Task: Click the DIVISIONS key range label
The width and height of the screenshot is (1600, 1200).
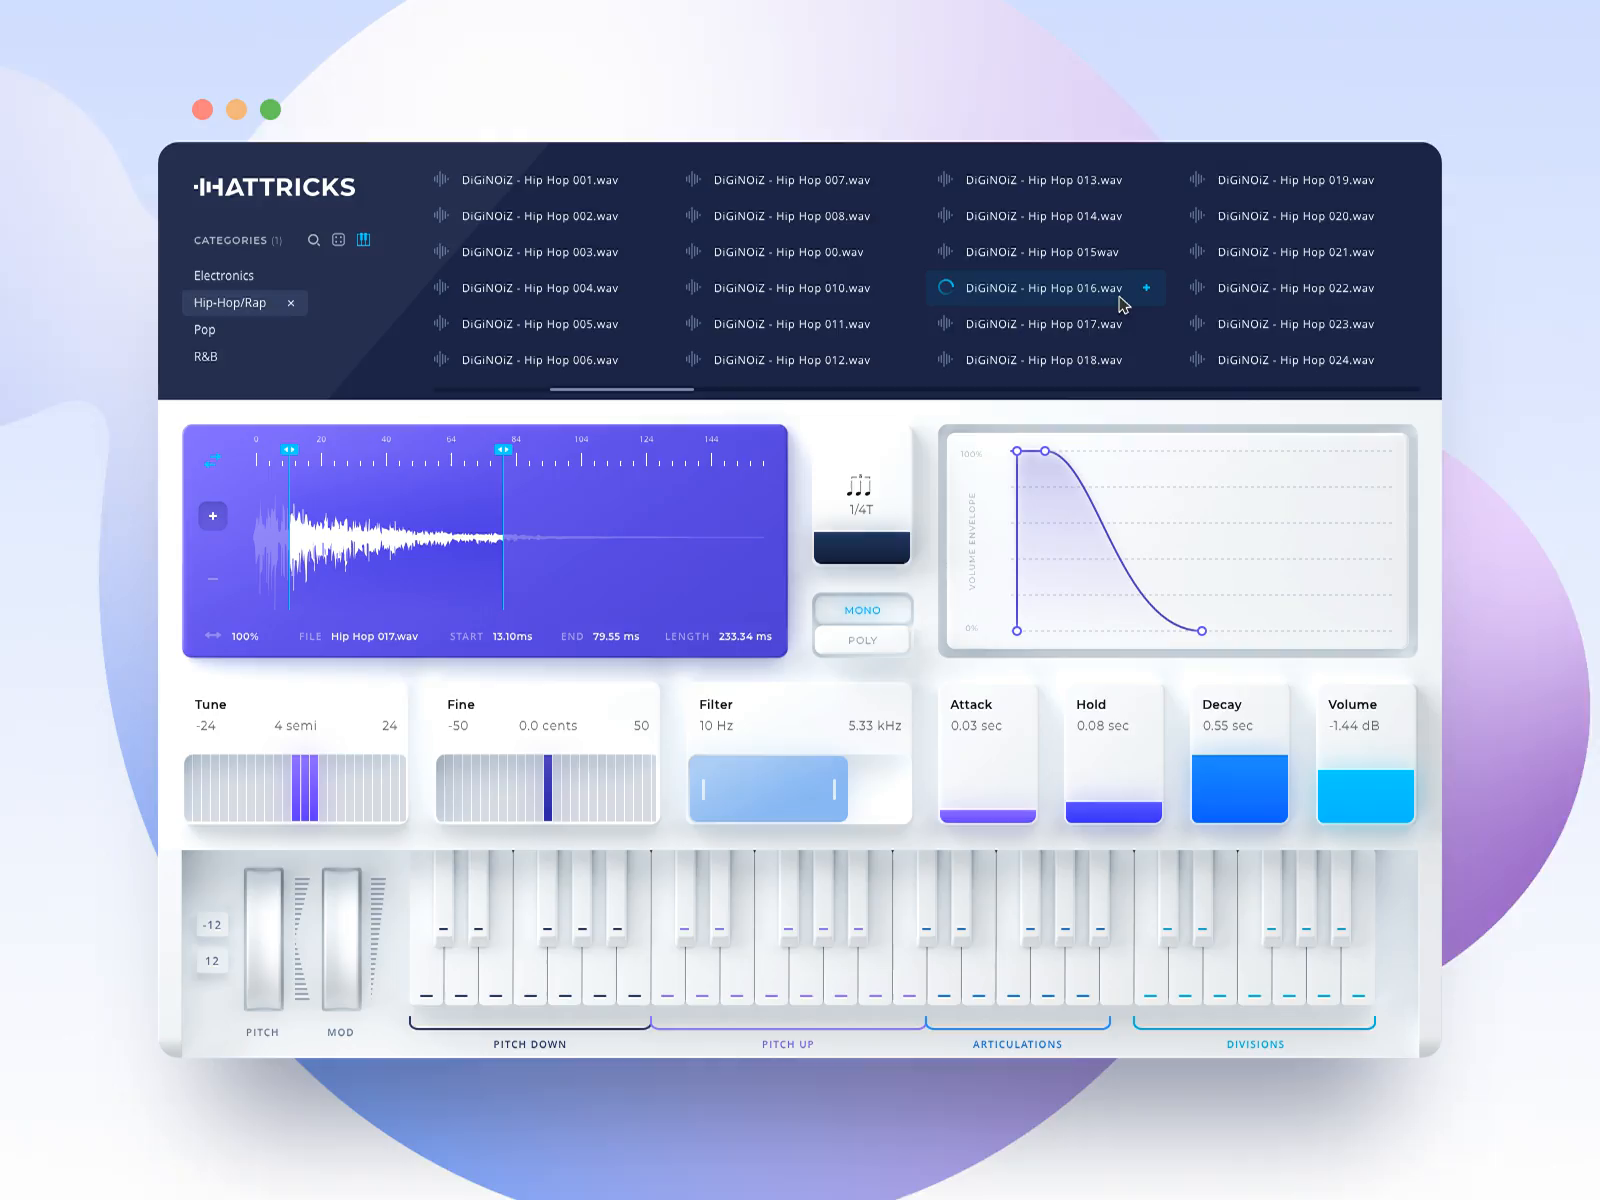Action: (x=1256, y=1044)
